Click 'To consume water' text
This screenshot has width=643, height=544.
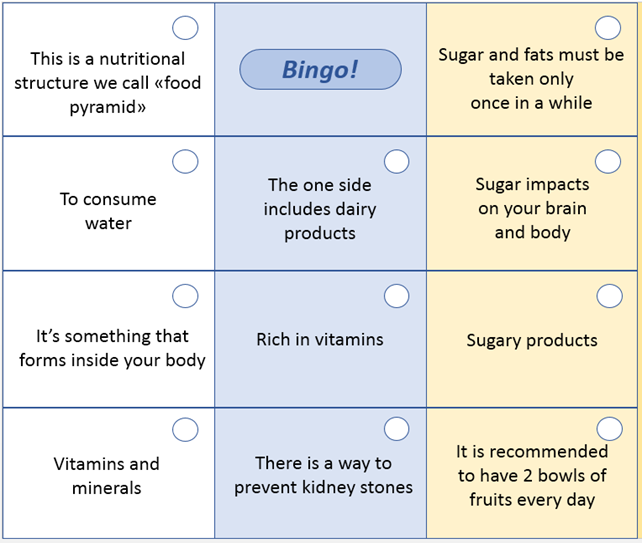tap(108, 211)
